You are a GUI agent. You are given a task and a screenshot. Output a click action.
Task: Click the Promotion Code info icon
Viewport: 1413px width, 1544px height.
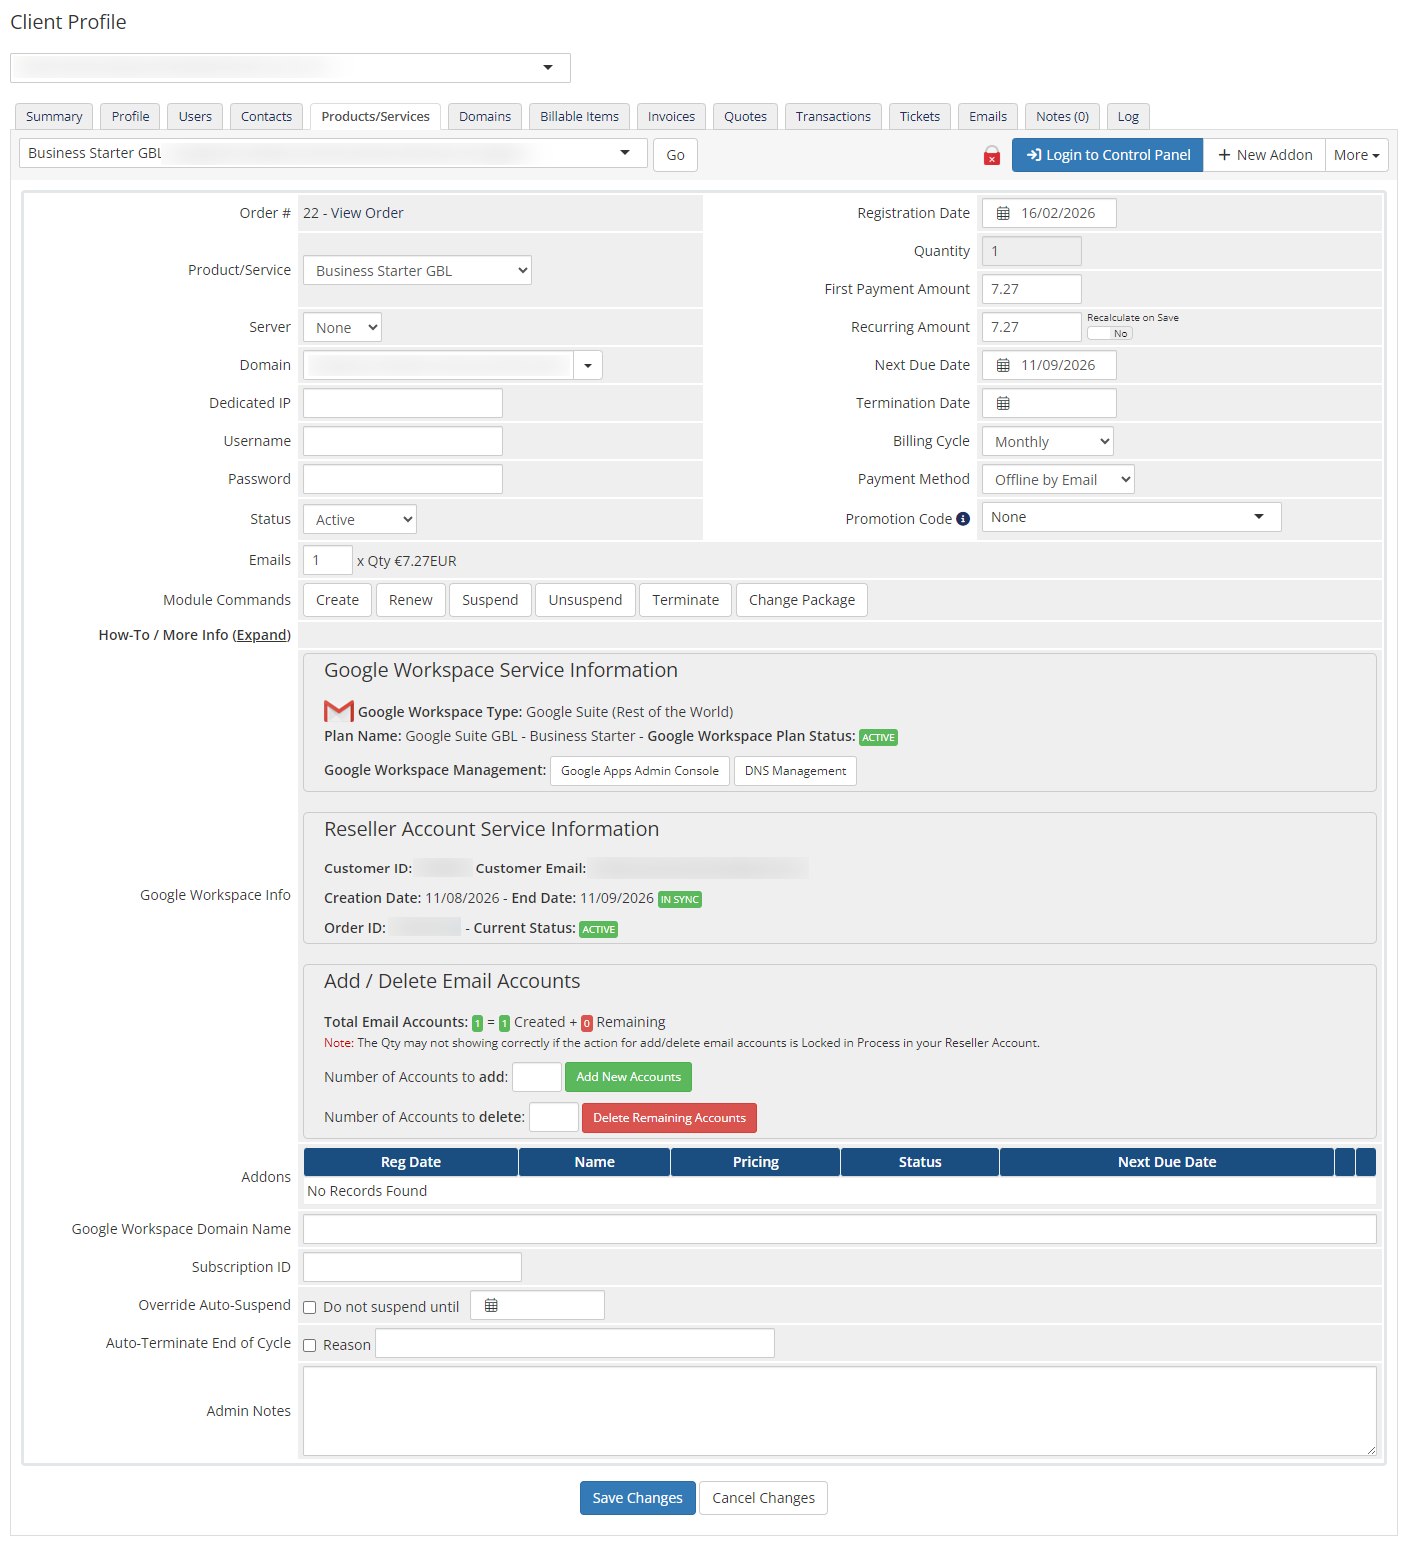(x=963, y=519)
